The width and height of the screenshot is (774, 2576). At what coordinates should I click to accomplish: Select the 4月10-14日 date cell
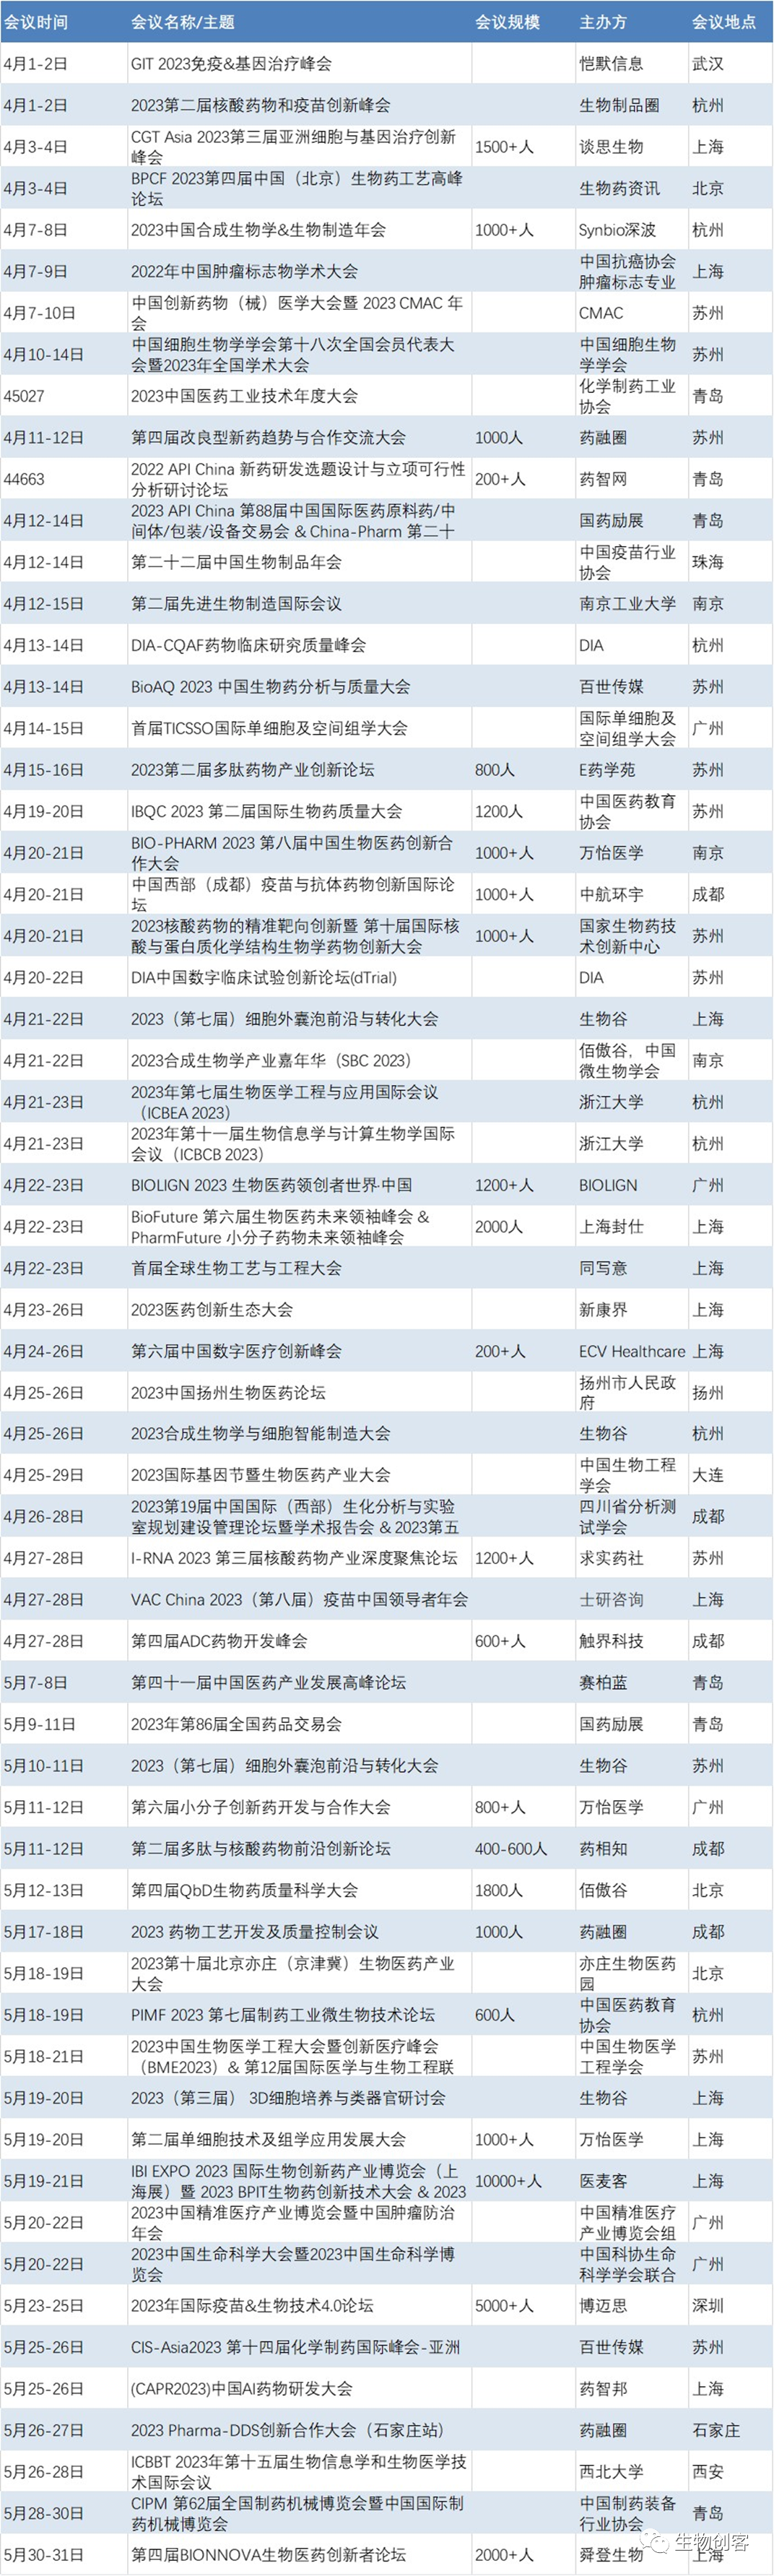(43, 354)
